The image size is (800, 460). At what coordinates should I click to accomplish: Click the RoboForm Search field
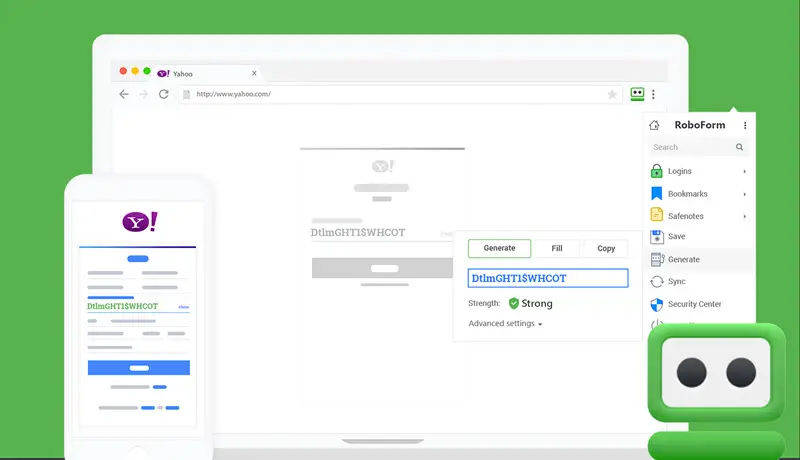[697, 147]
